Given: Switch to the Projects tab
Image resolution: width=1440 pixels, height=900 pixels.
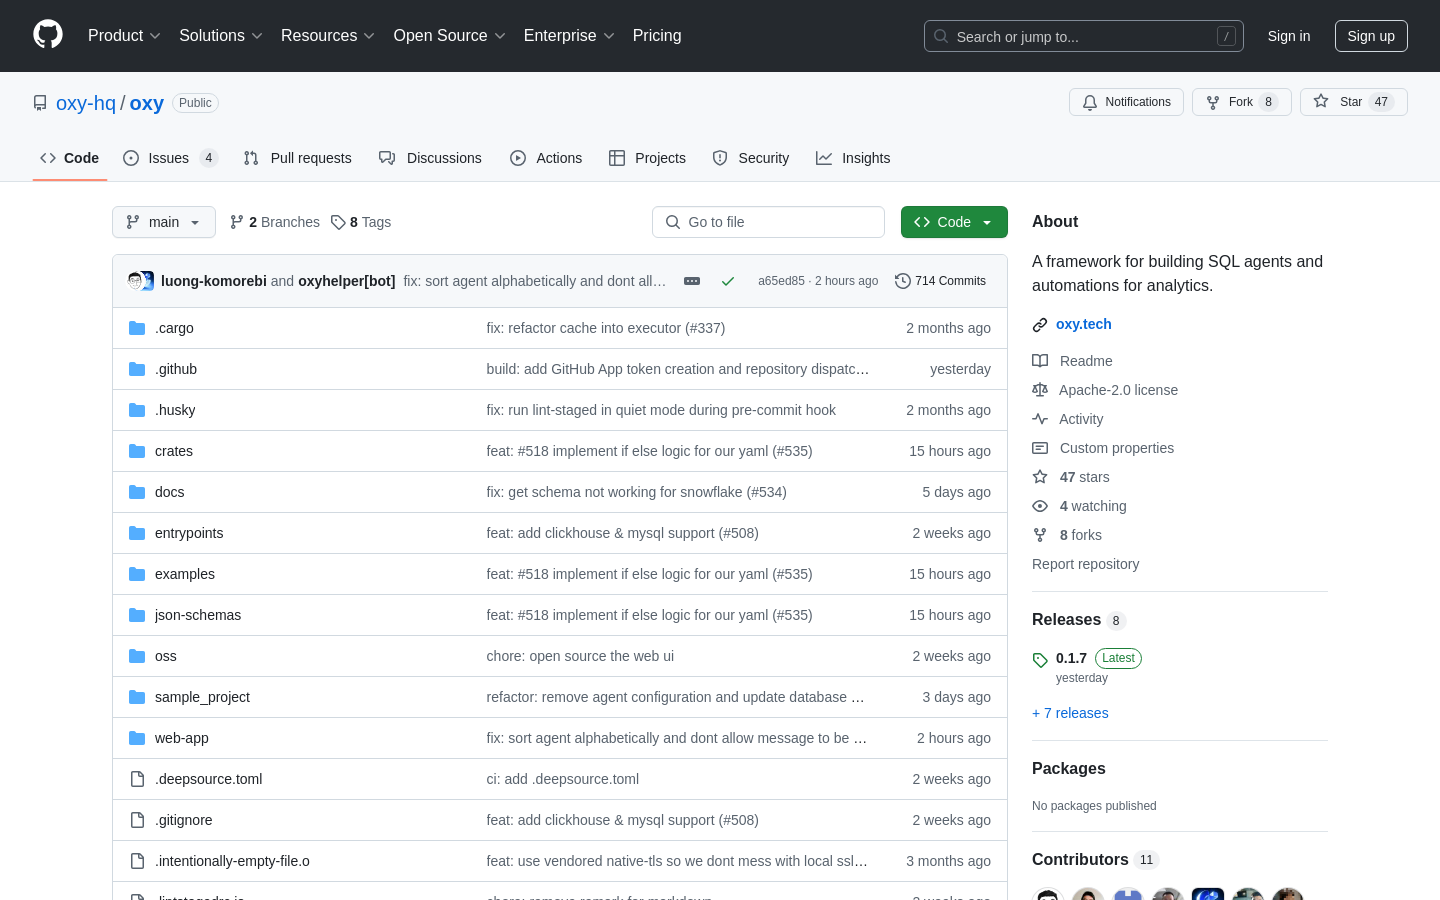Looking at the screenshot, I should [648, 158].
